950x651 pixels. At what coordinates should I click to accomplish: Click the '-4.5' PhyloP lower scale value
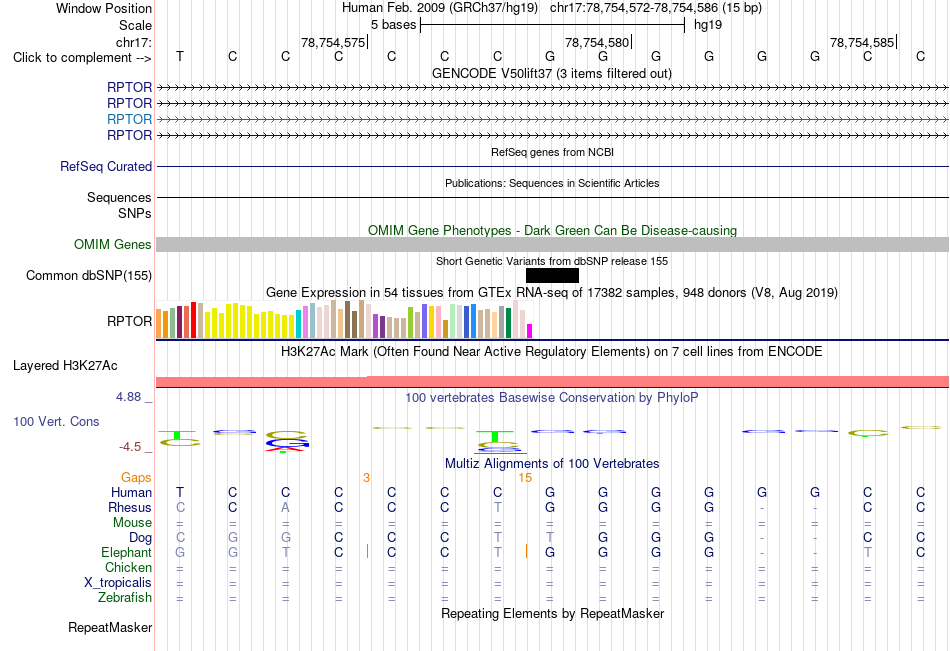(x=130, y=447)
